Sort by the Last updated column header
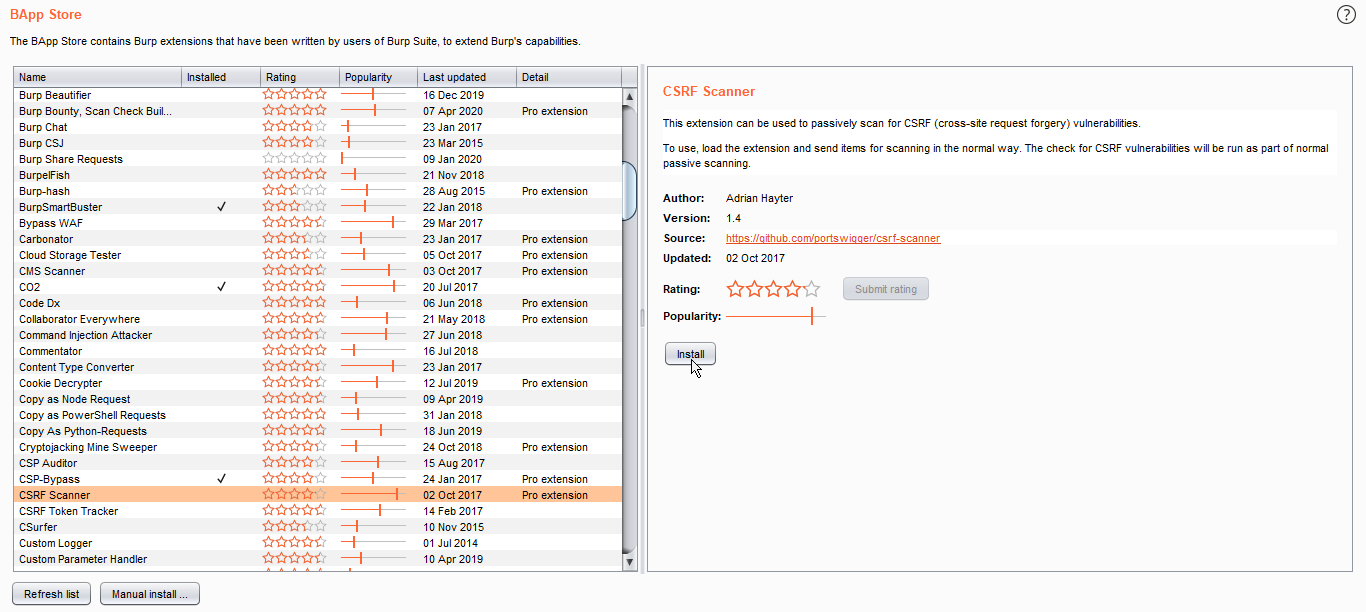Screen dimensions: 1366x612 (x=467, y=77)
